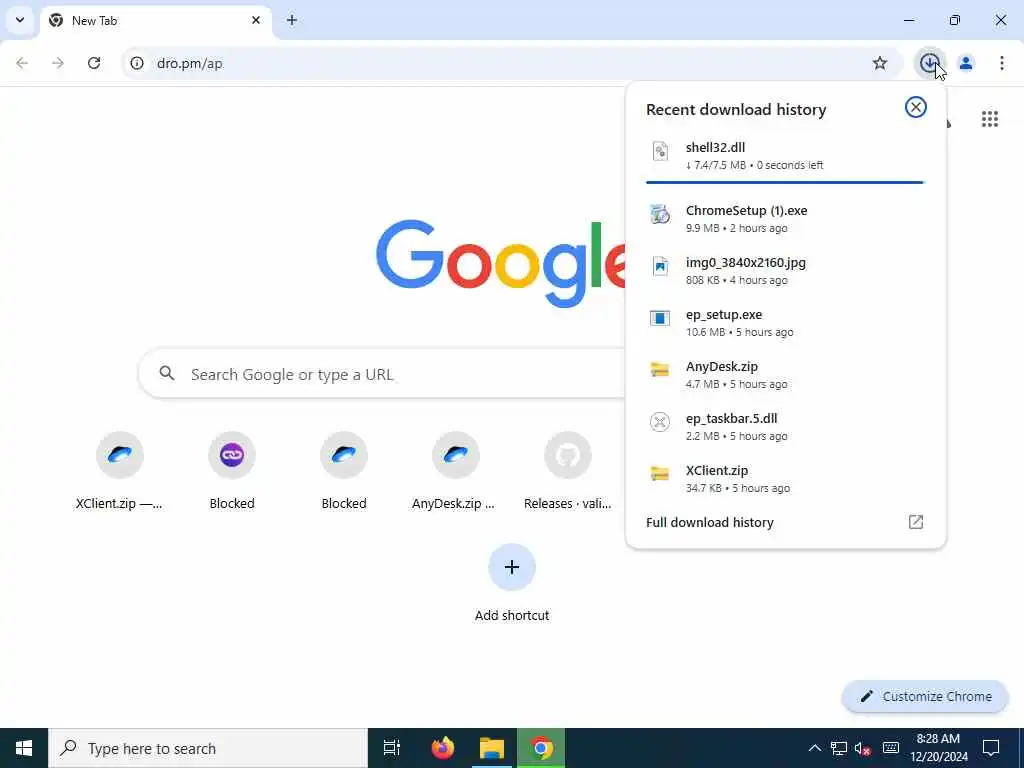This screenshot has width=1024, height=768.
Task: Expand the tab search dropdown arrow
Action: [20, 20]
